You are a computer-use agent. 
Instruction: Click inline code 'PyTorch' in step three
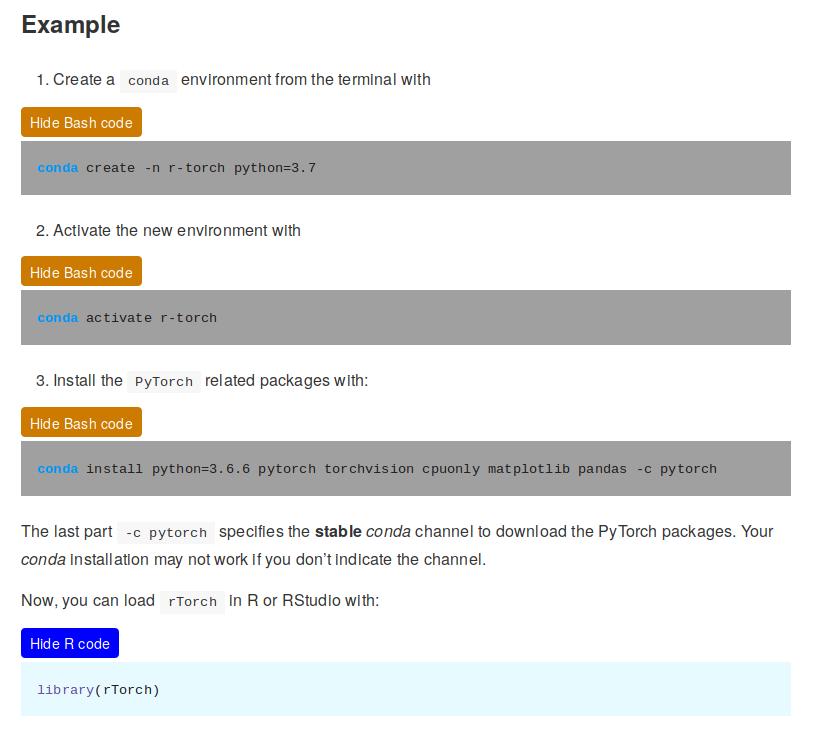click(164, 382)
